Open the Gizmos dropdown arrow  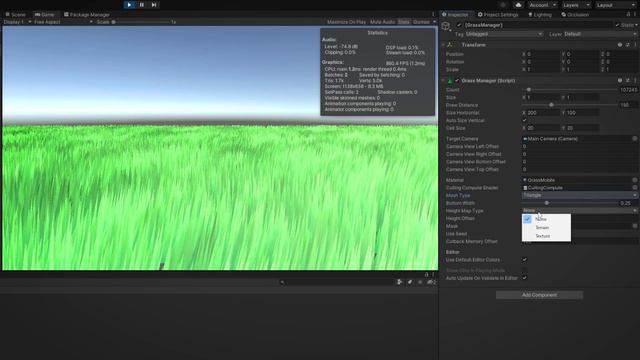(x=434, y=22)
